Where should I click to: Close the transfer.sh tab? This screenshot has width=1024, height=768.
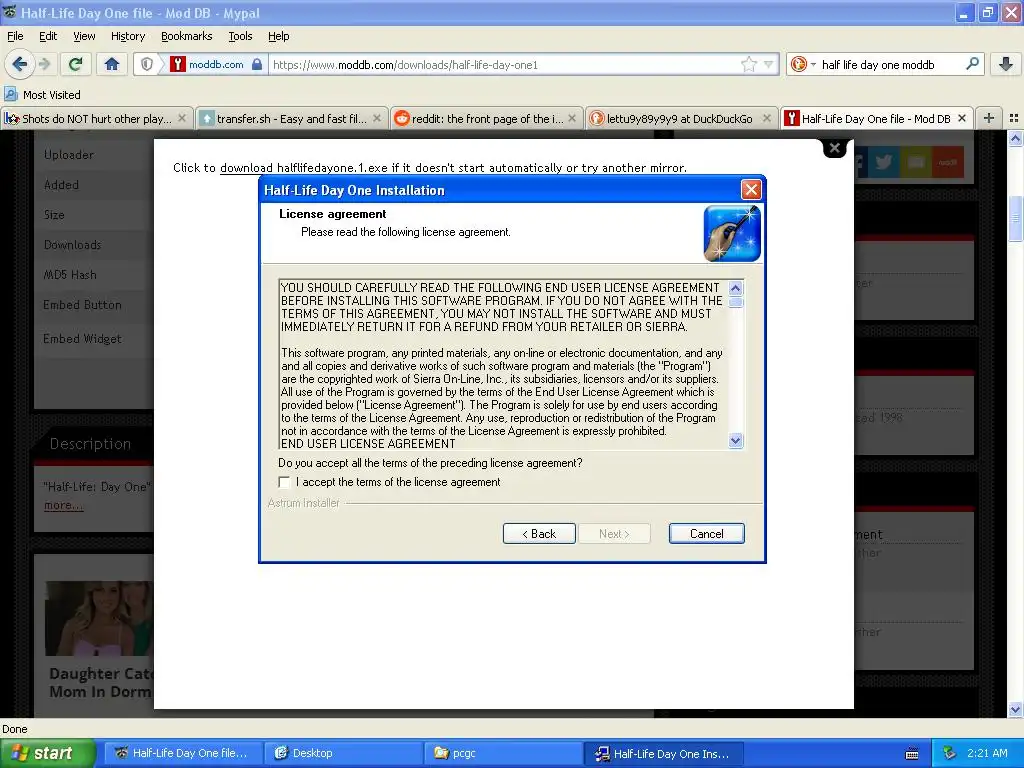point(377,118)
